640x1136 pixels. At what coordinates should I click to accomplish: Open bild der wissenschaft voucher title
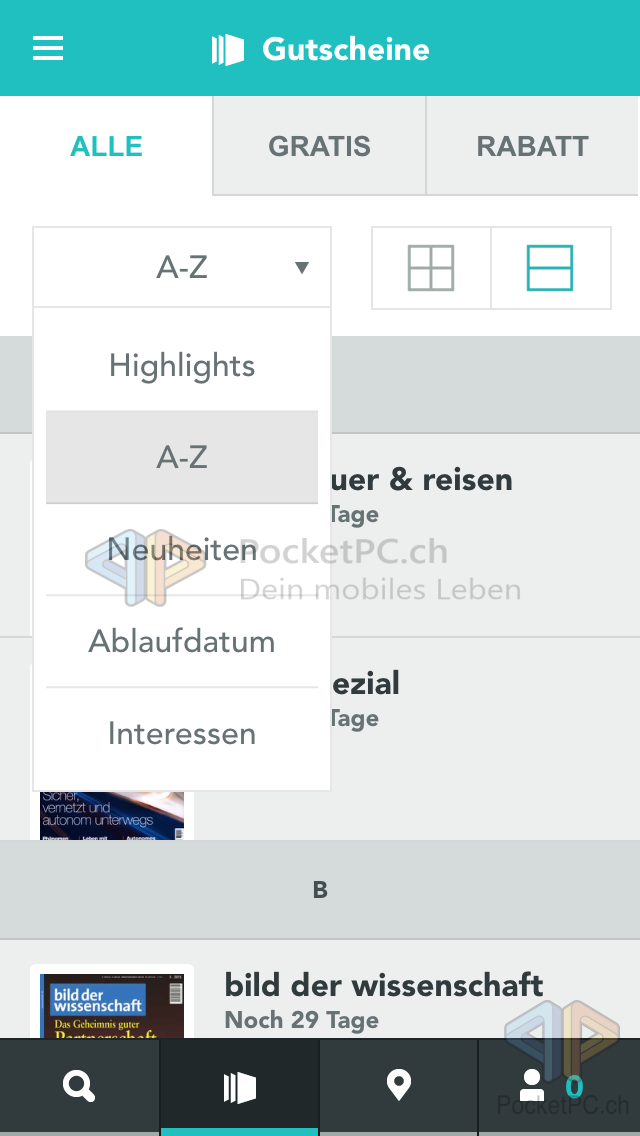pyautogui.click(x=384, y=985)
